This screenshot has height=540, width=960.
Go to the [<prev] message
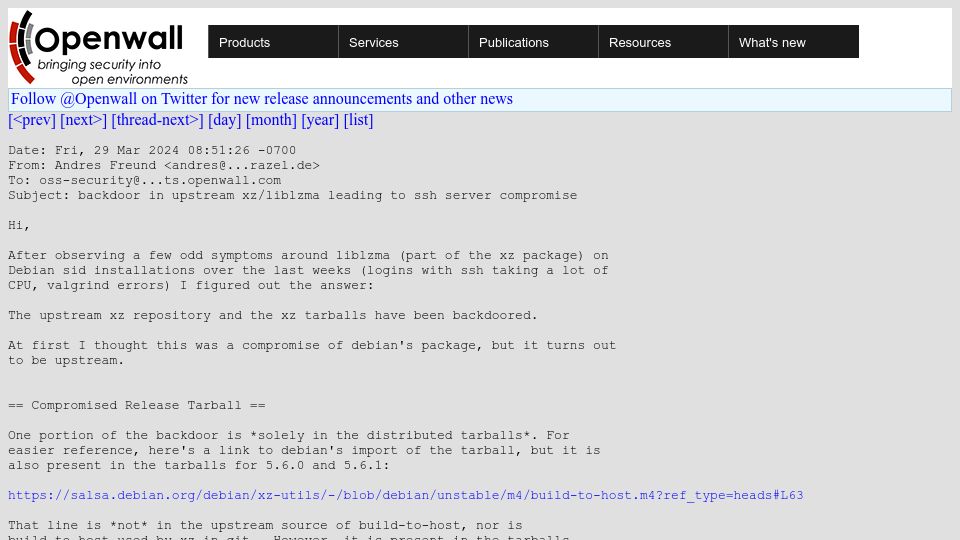tap(32, 120)
